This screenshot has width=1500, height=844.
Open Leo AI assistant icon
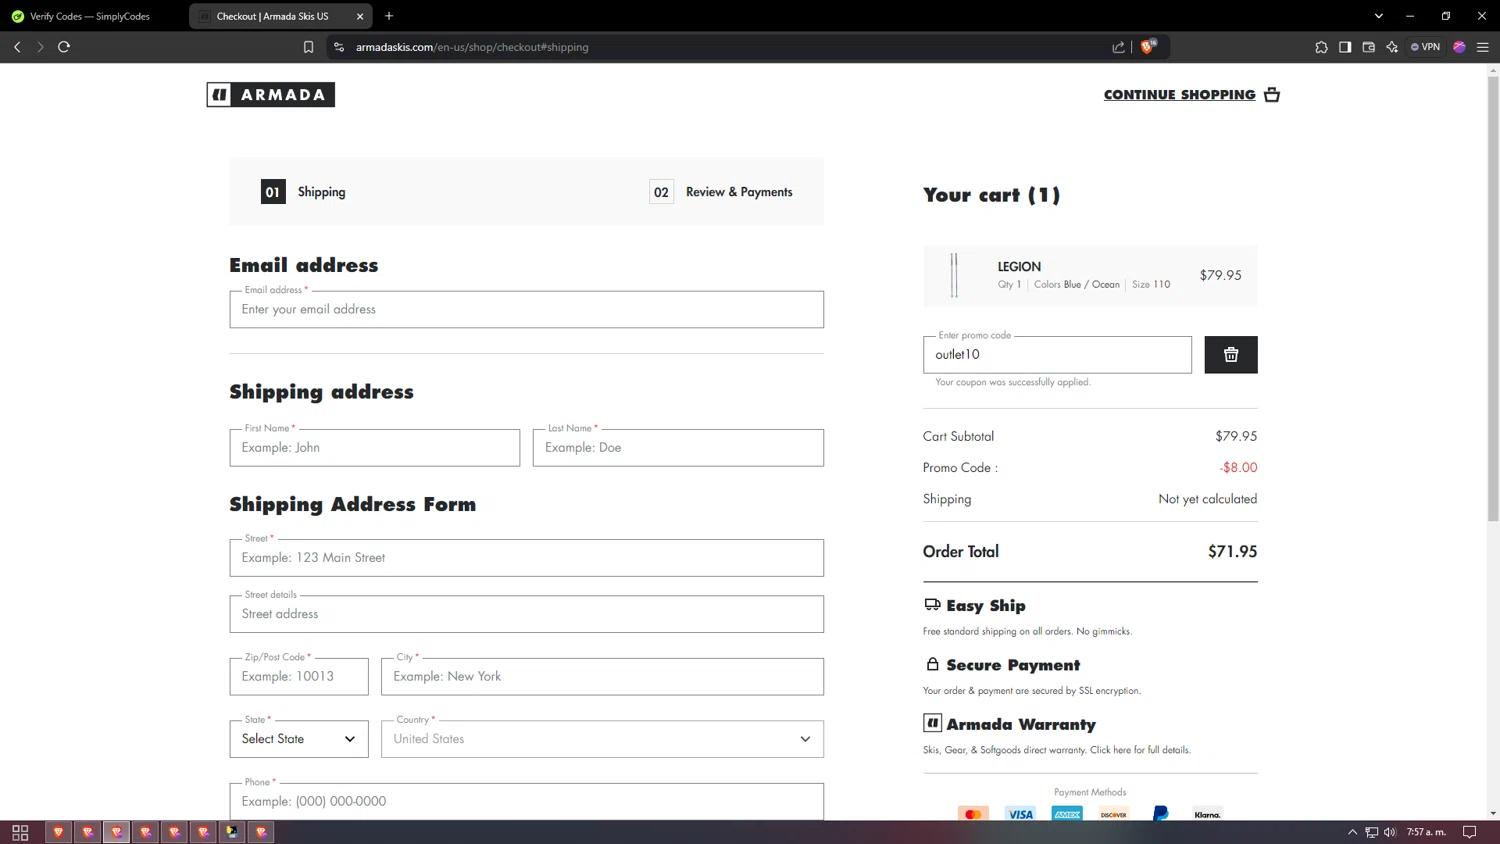click(x=1392, y=47)
